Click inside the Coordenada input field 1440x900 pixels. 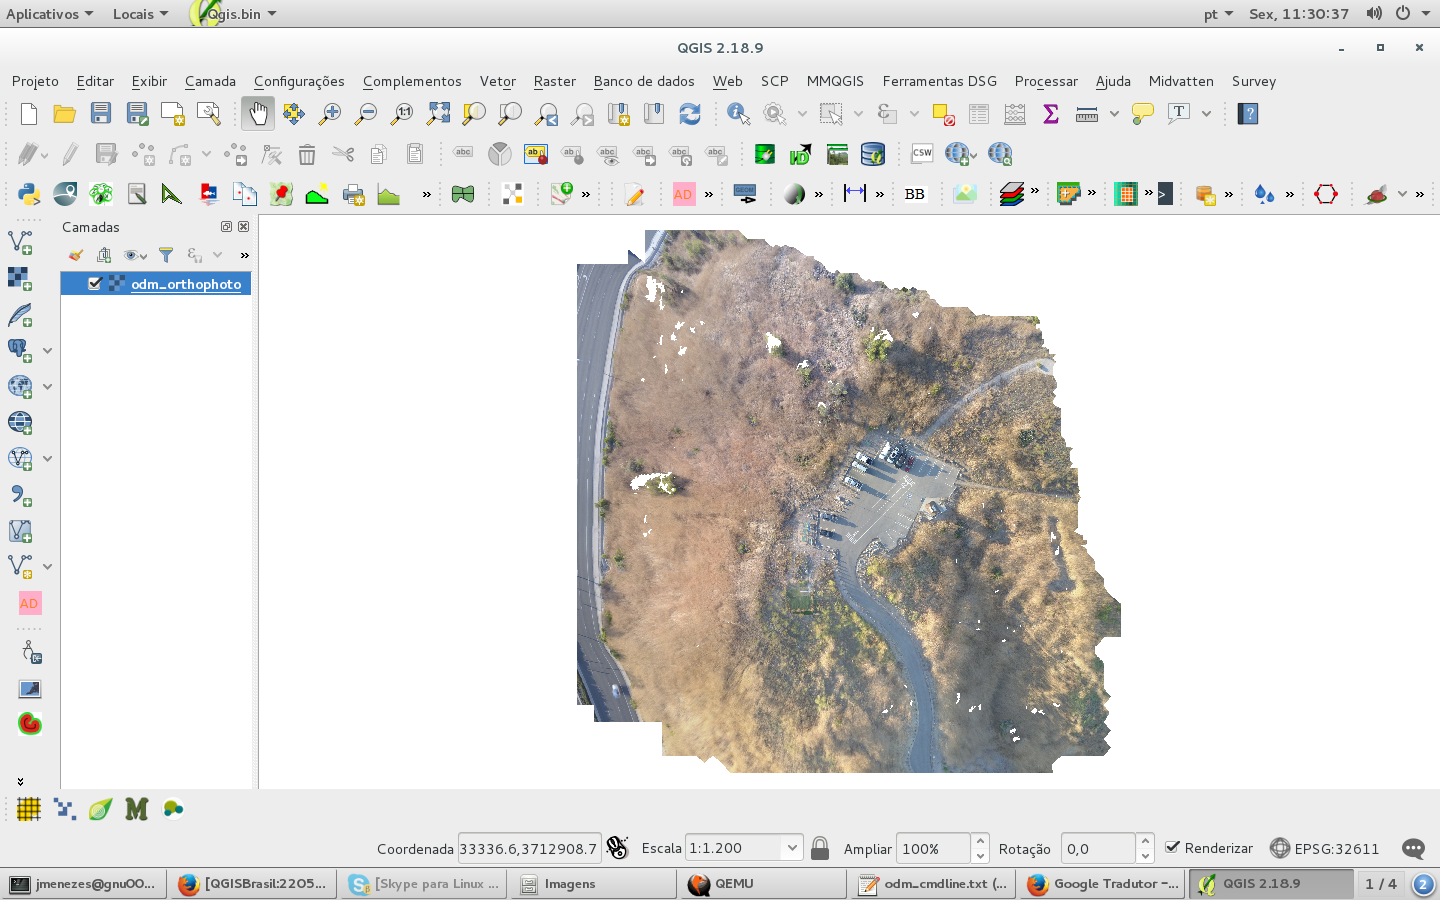pos(530,848)
